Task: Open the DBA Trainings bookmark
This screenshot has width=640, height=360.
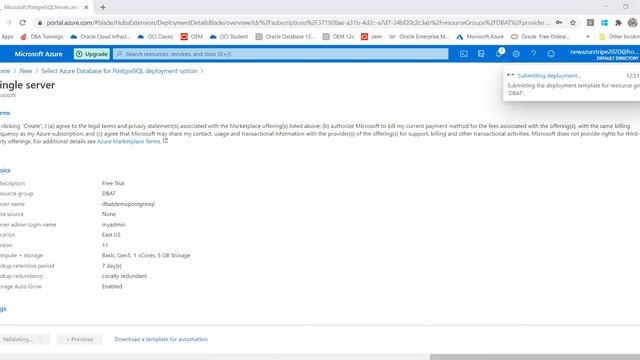Action: click(x=42, y=37)
